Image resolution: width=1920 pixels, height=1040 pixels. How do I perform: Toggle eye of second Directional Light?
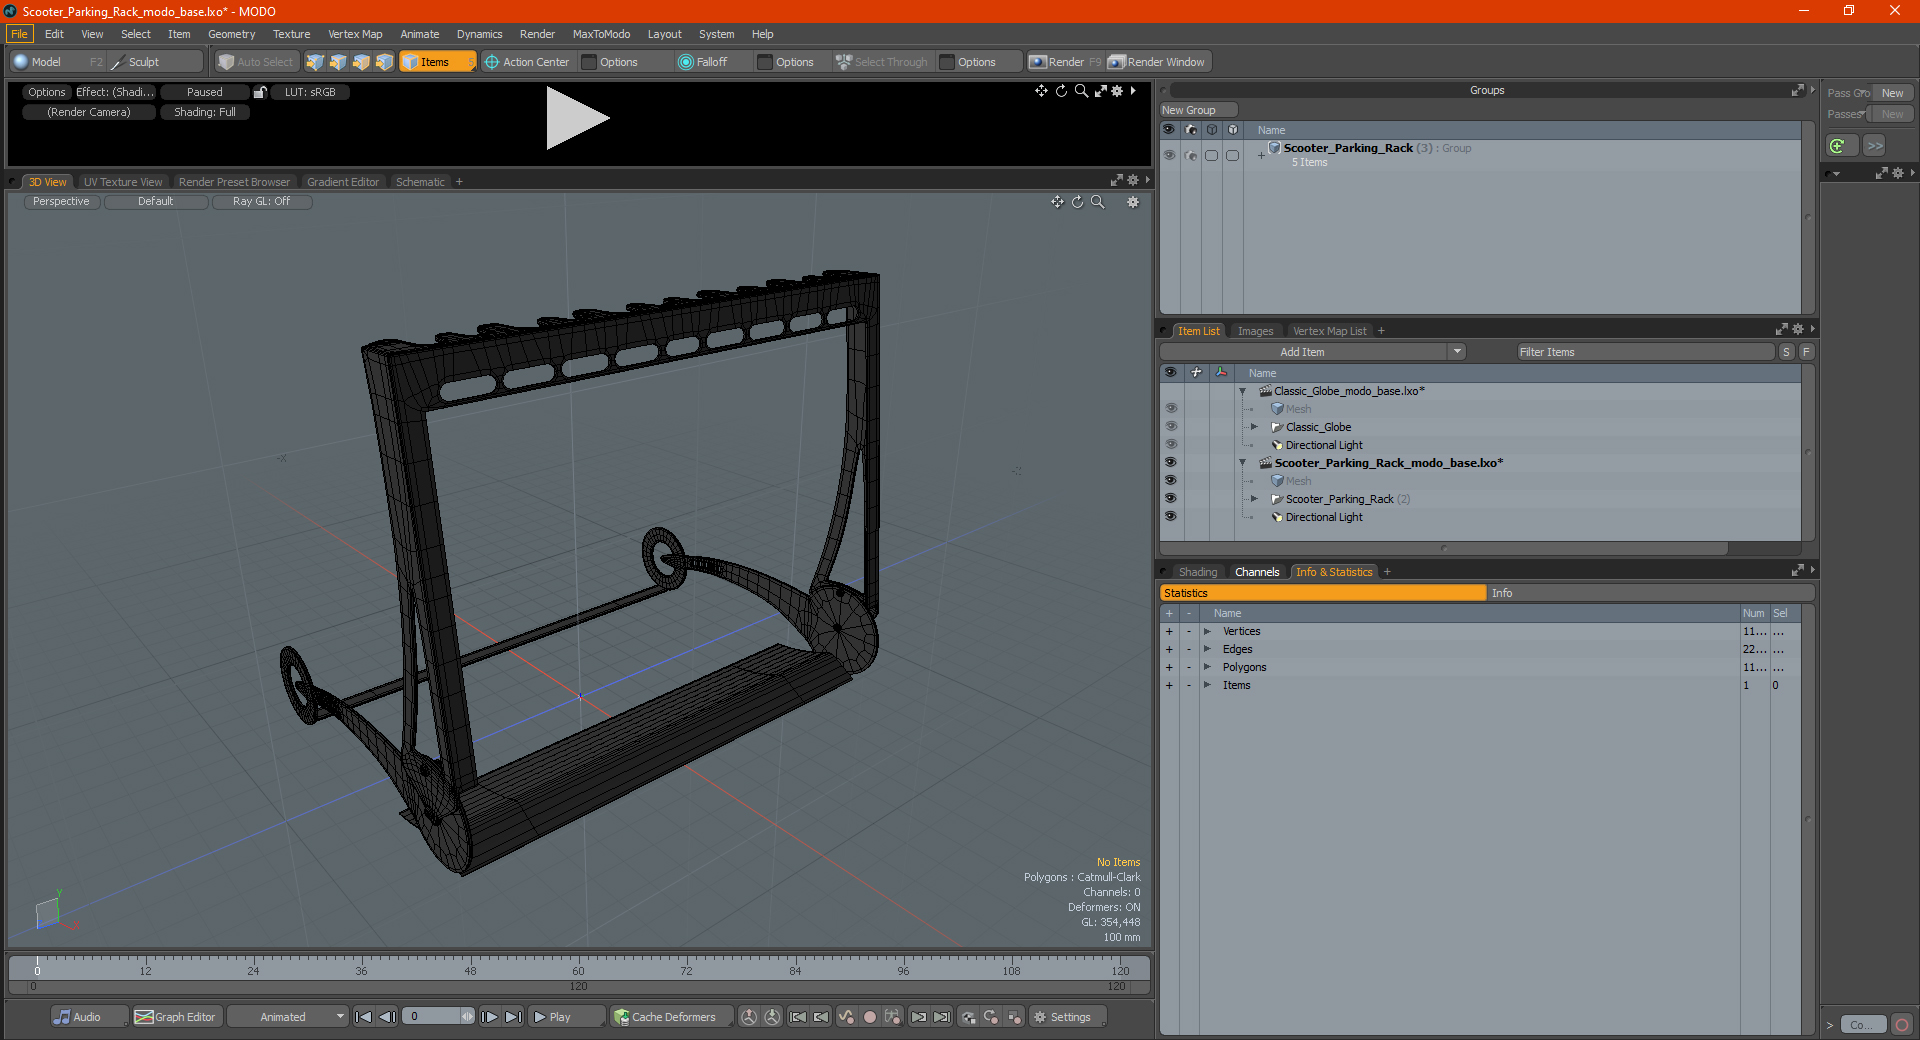pos(1170,517)
